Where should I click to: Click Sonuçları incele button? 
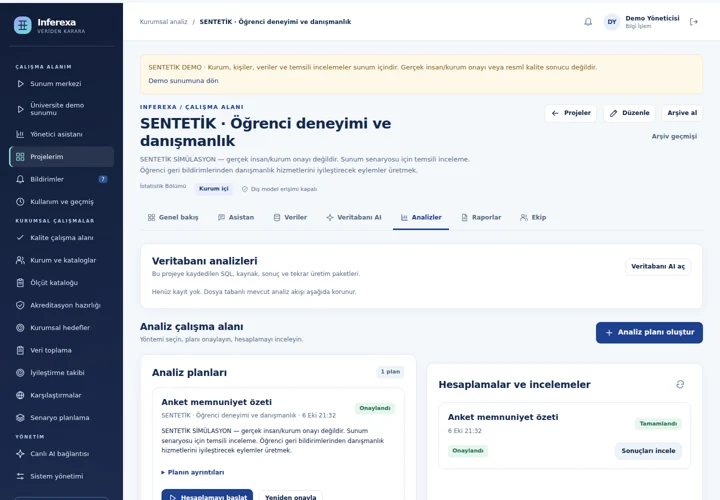point(648,451)
